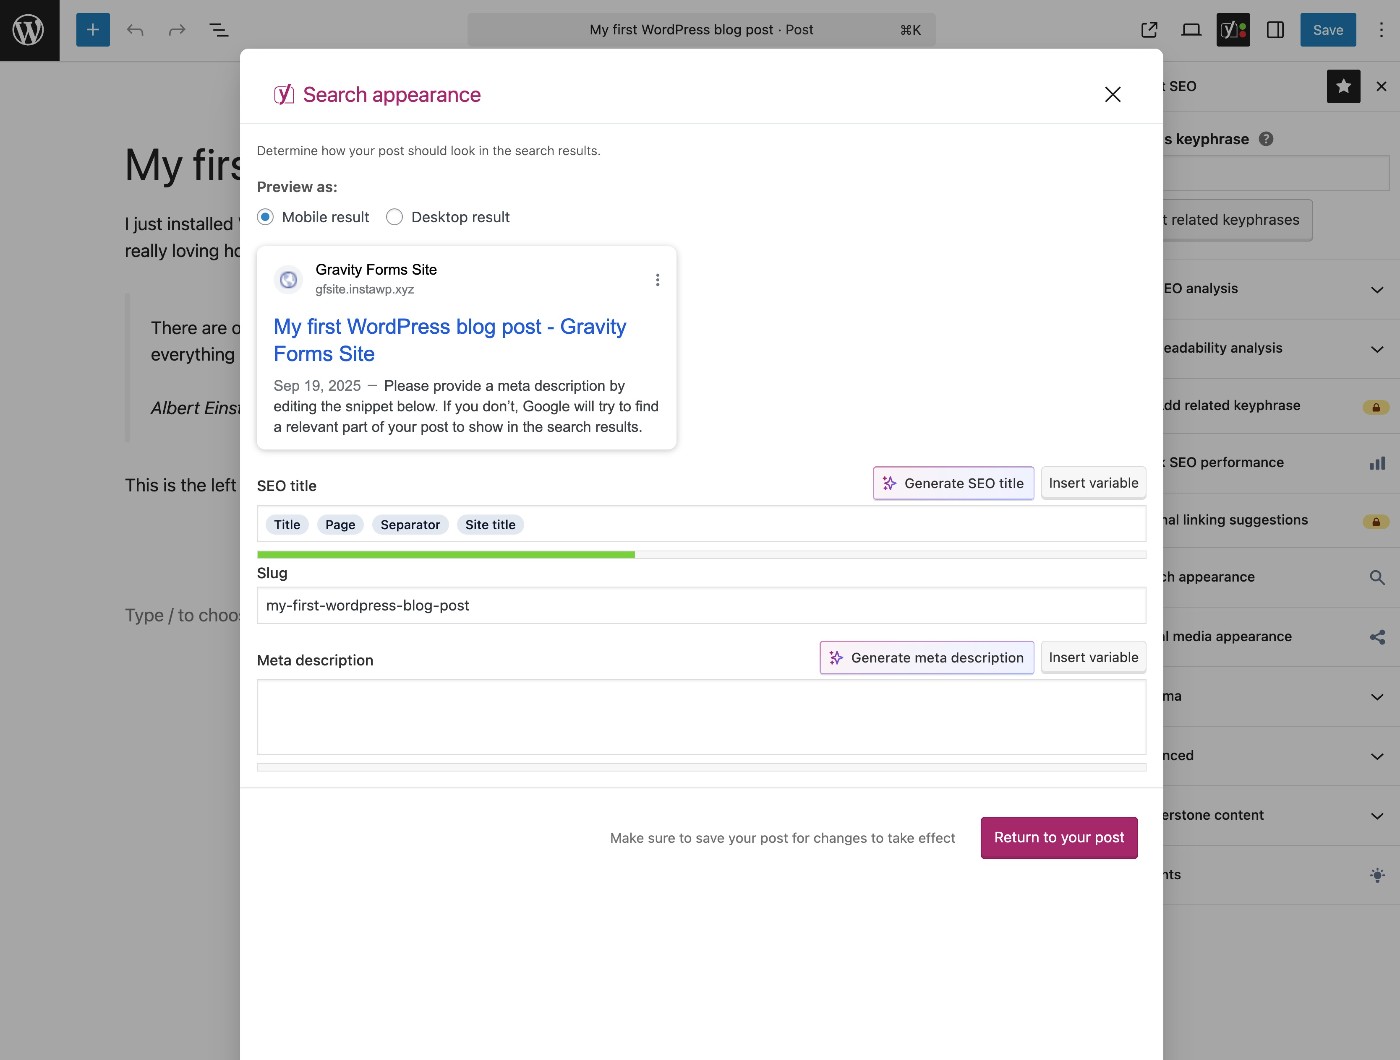
Task: Open Track SEO performance via the bar chart icon
Action: (x=1377, y=463)
